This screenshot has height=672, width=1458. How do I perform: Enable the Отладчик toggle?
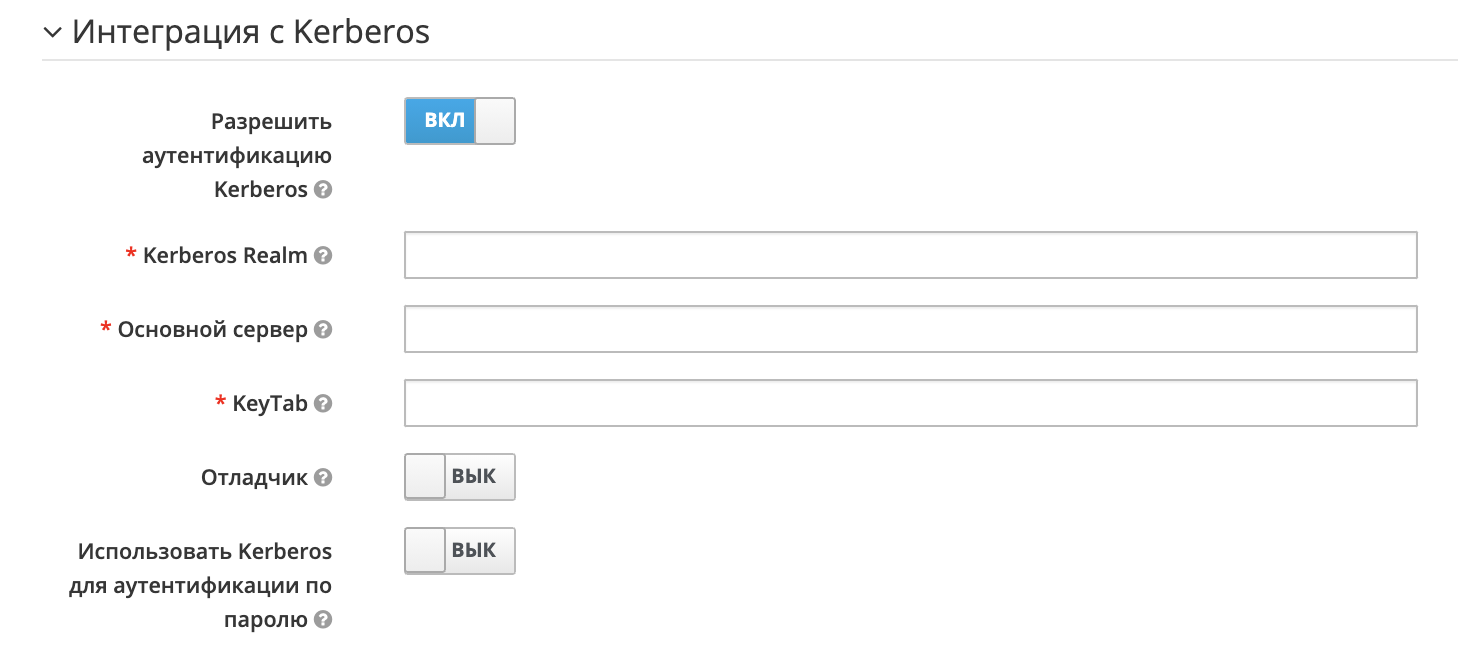coord(459,477)
